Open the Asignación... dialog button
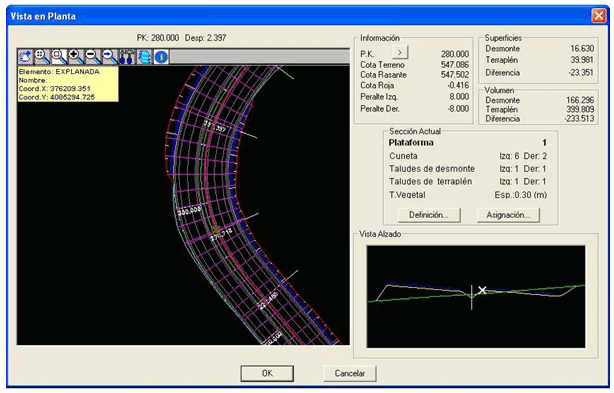This screenshot has height=393, width=614. [x=508, y=215]
